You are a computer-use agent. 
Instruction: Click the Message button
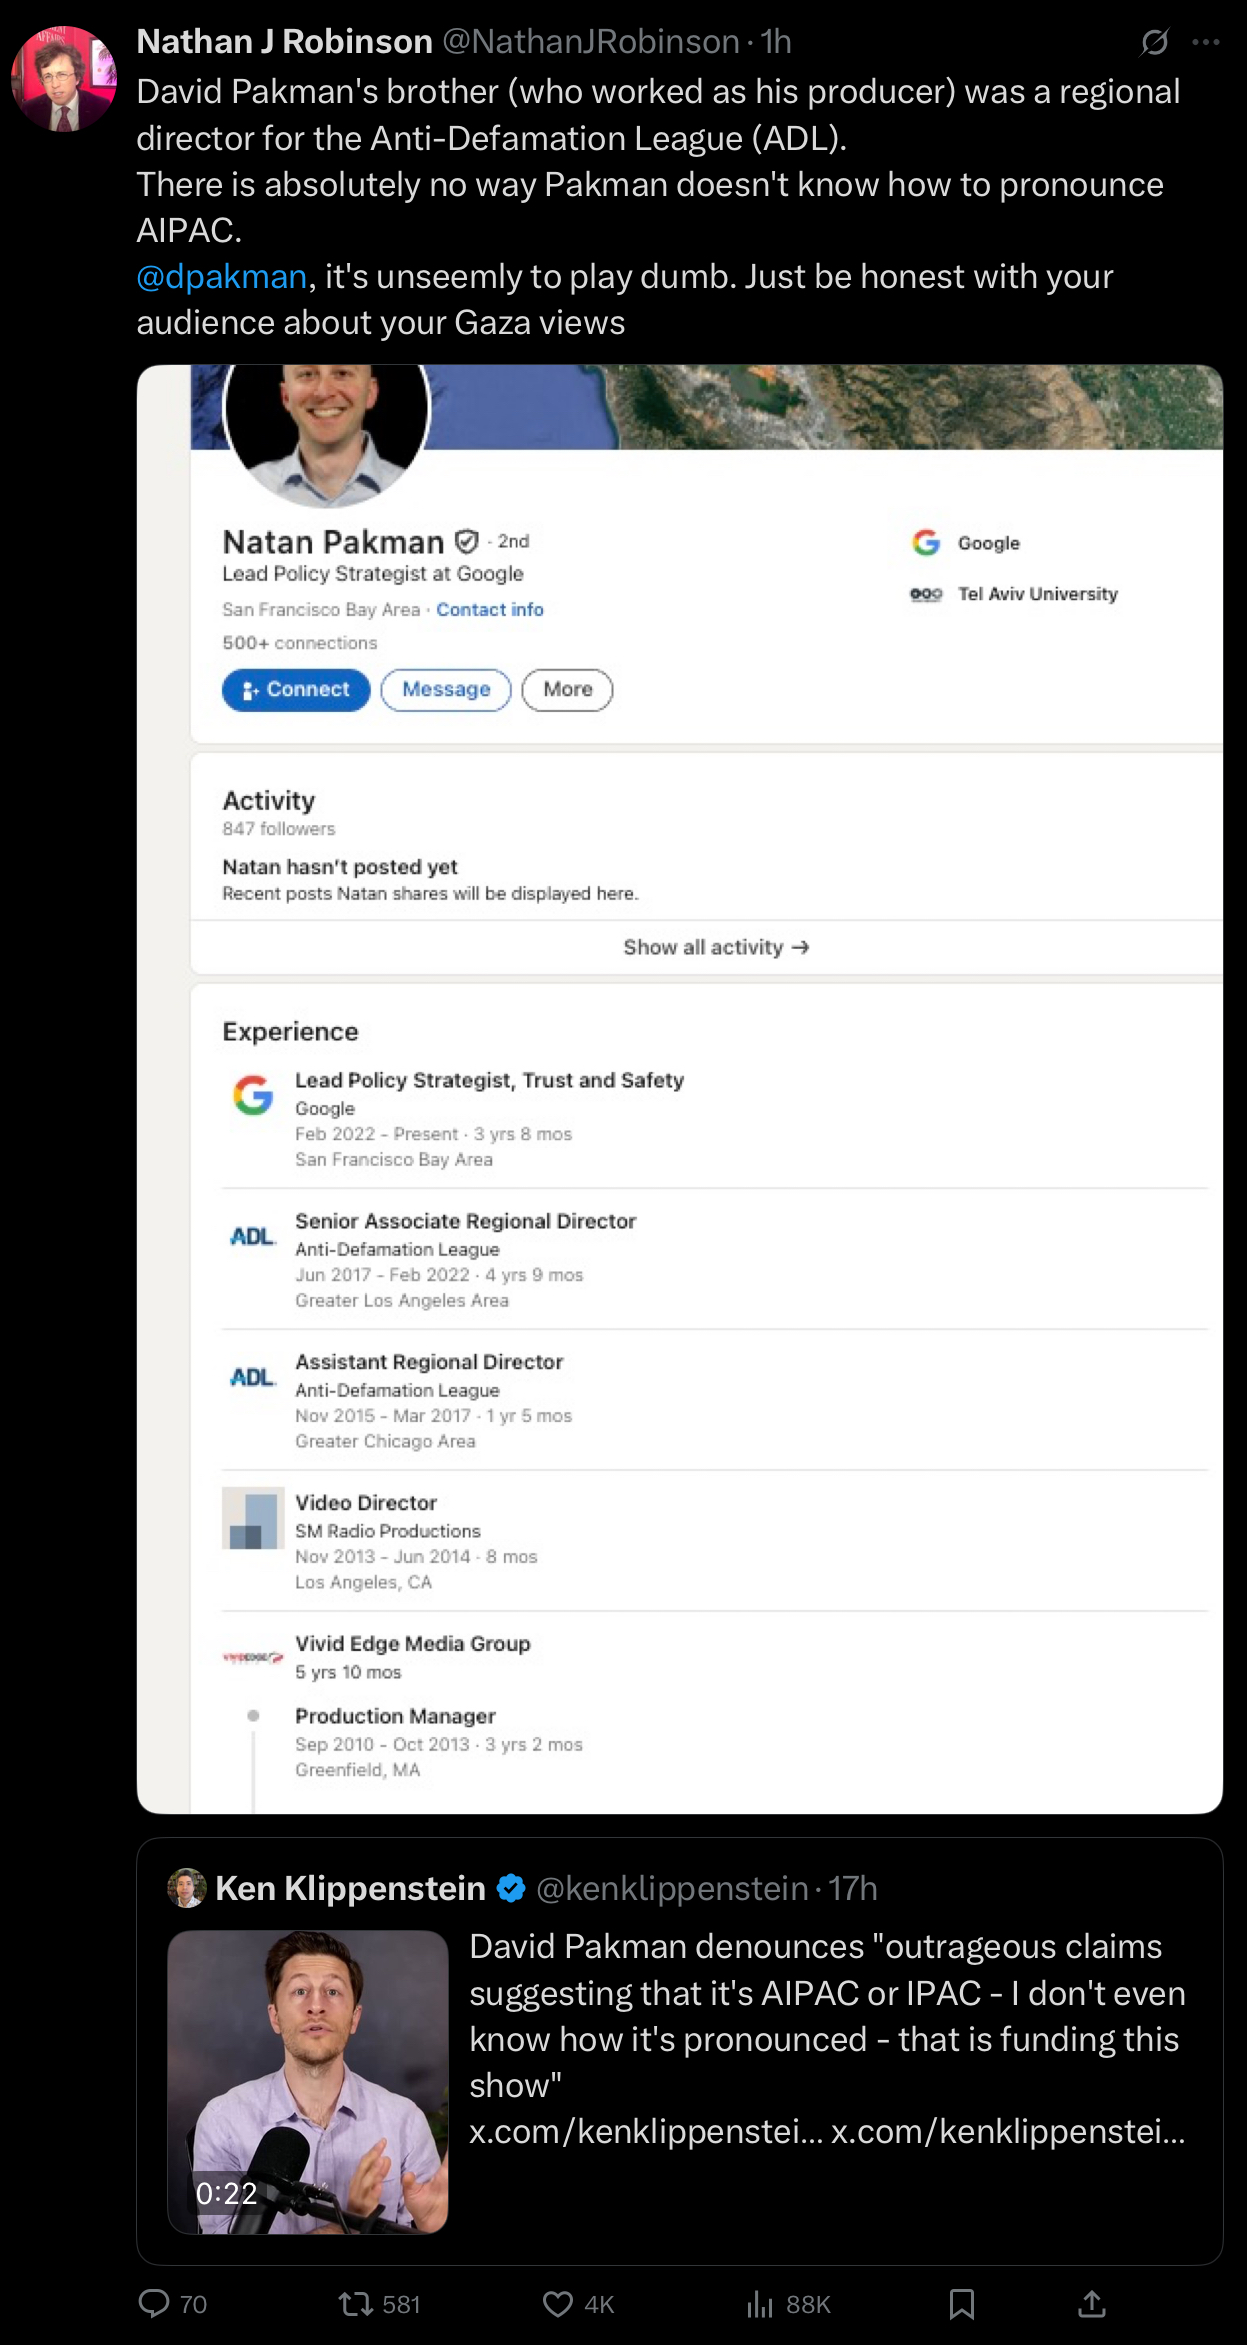point(446,690)
